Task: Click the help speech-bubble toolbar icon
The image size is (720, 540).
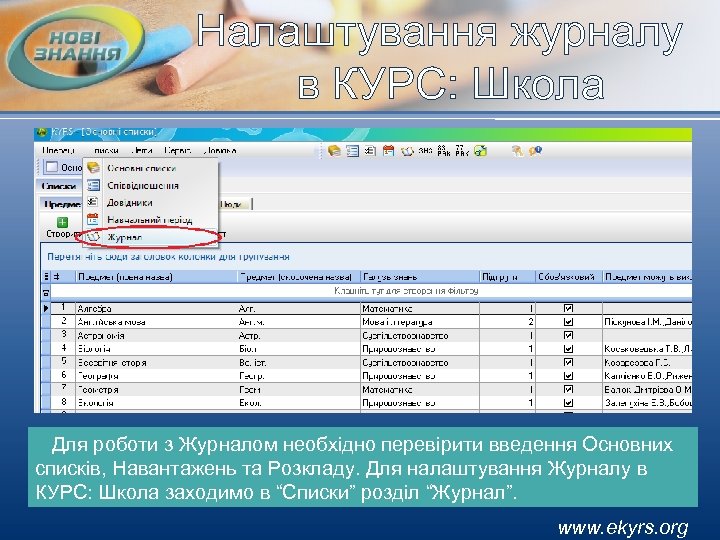Action: click(x=535, y=151)
